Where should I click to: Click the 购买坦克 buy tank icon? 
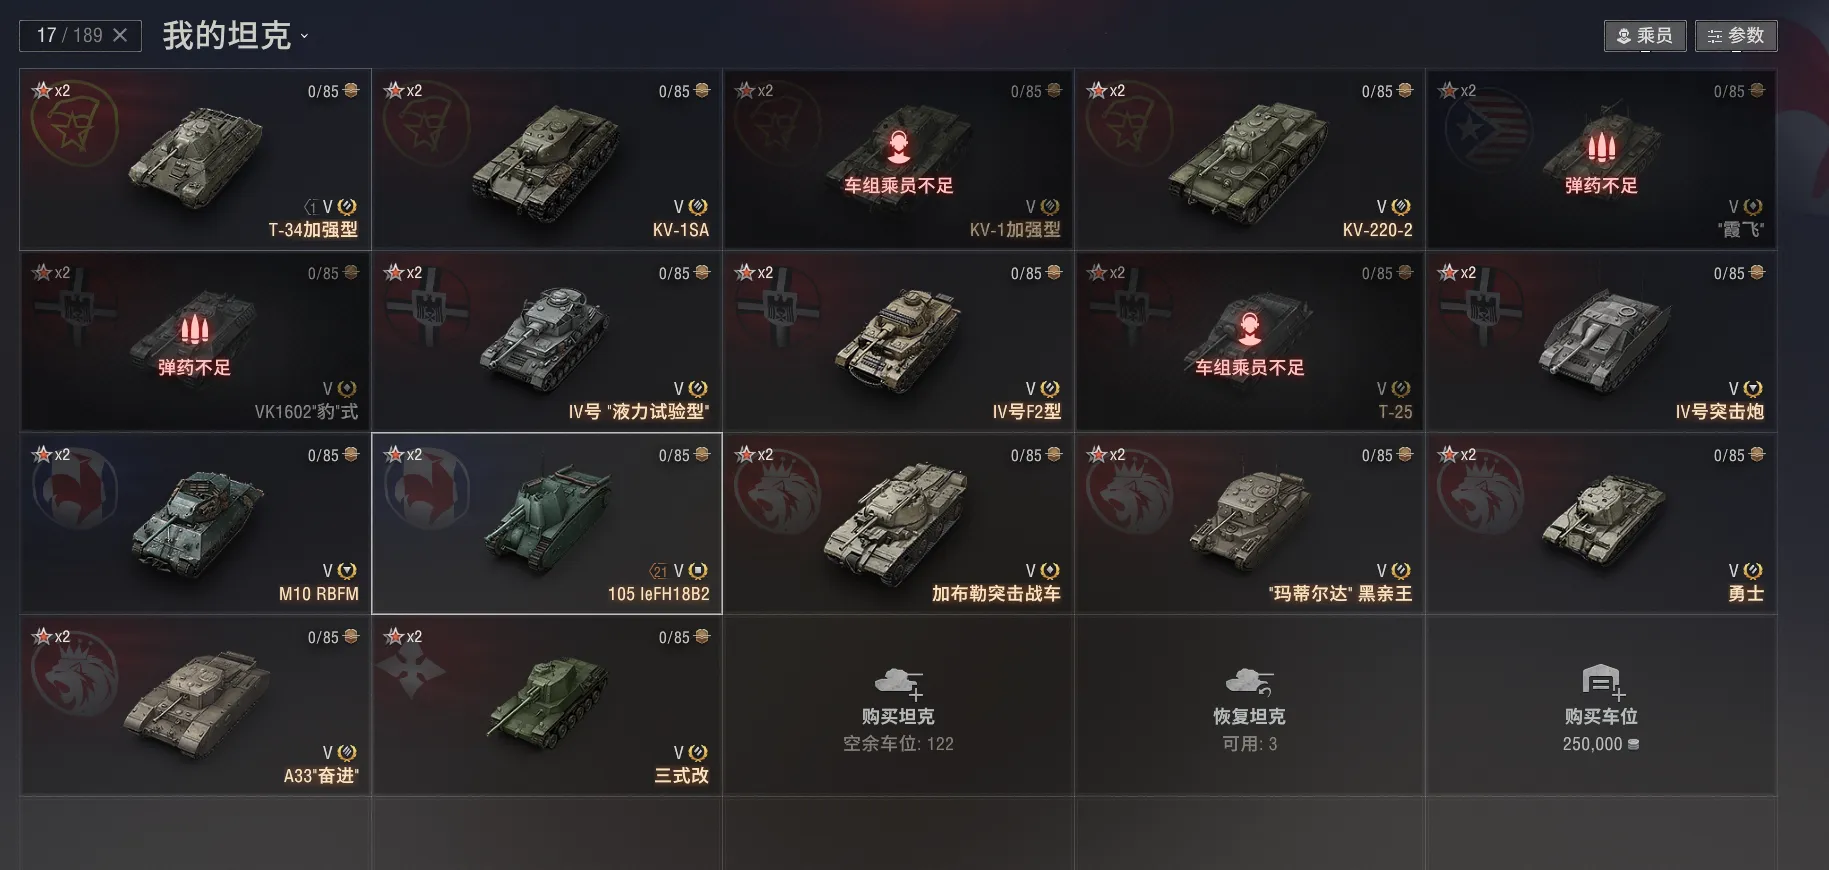pos(898,683)
